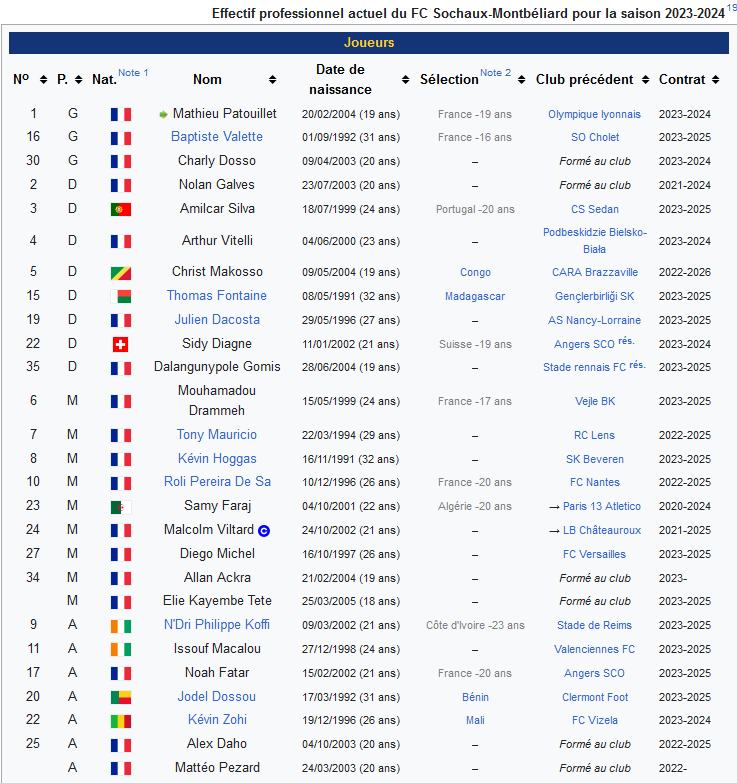
Task: Open Tony Mauricio player page
Action: [217, 434]
